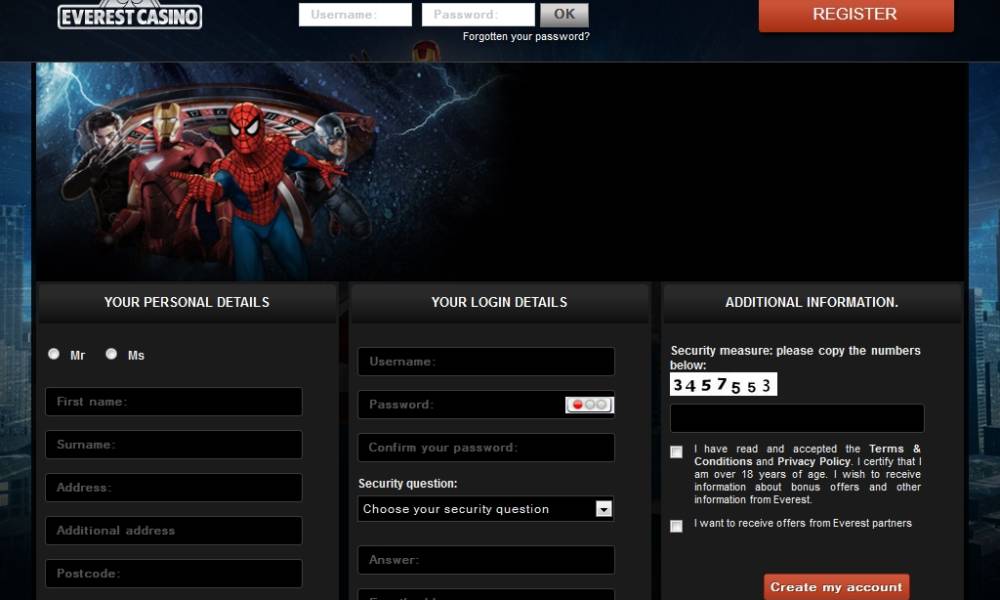Image resolution: width=1000 pixels, height=600 pixels.
Task: Click the password strength indicator
Action: click(x=589, y=404)
